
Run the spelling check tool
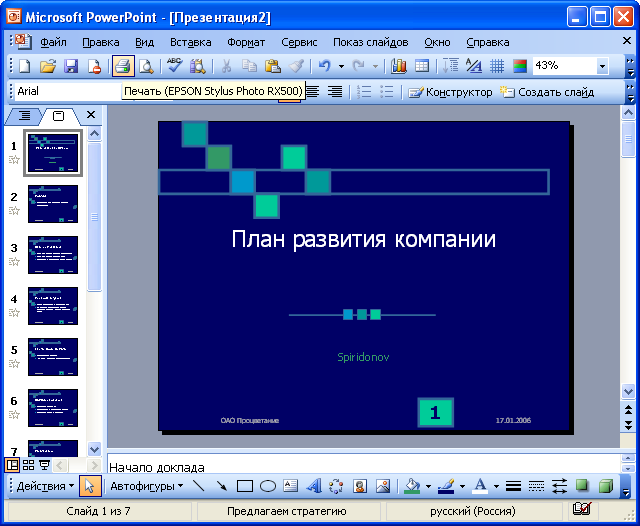pyautogui.click(x=174, y=66)
